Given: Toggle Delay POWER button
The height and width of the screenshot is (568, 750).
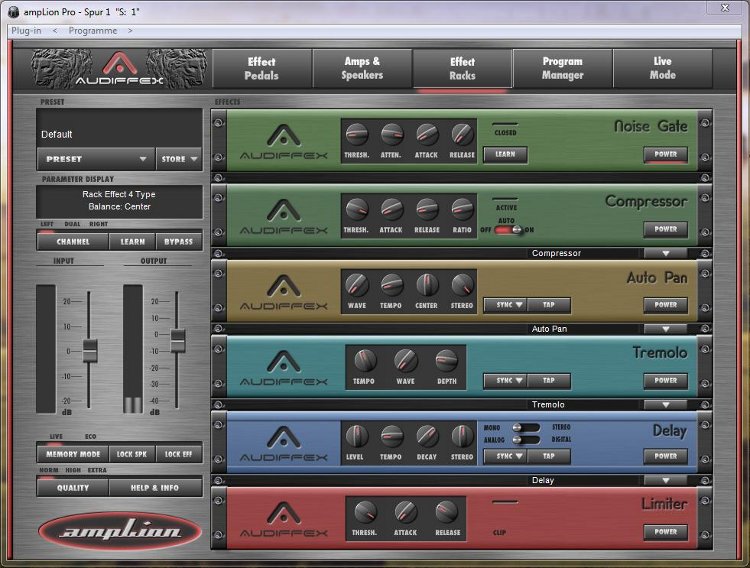Looking at the screenshot, I should [x=665, y=456].
